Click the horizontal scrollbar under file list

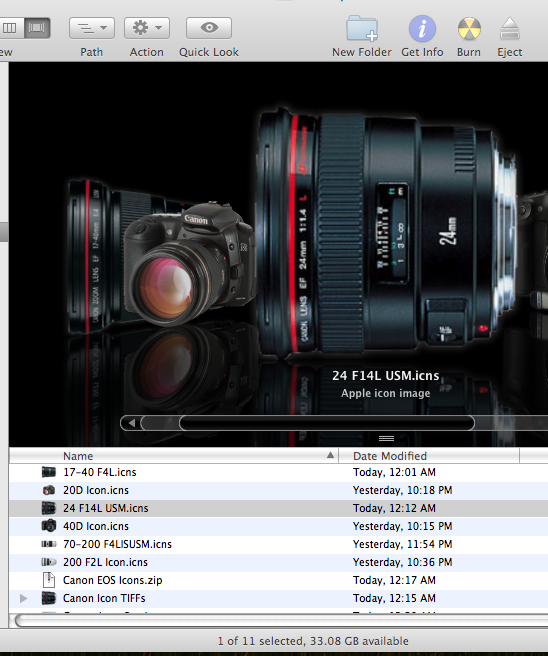click(281, 620)
